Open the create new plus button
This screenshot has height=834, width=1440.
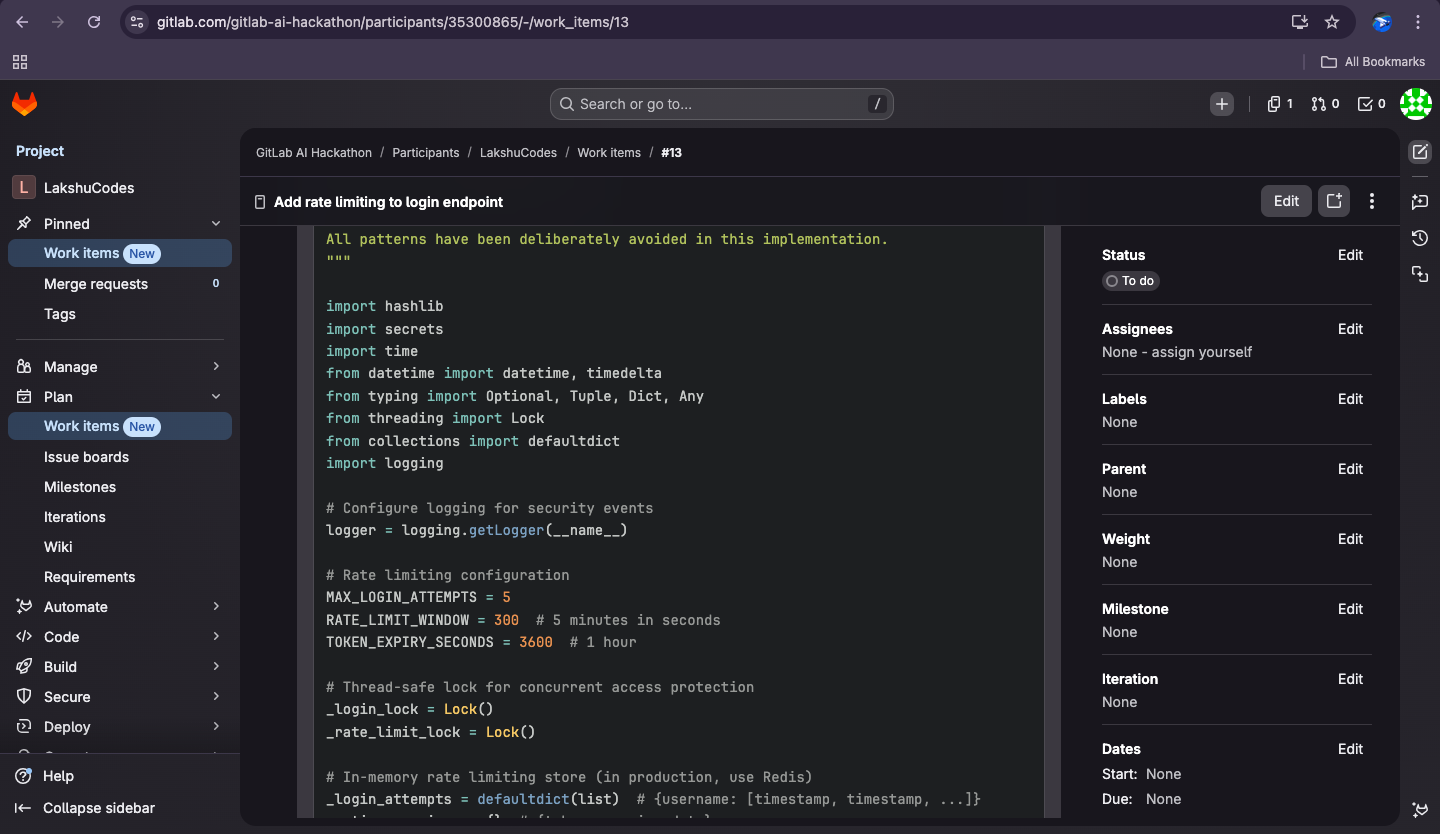coord(1221,104)
